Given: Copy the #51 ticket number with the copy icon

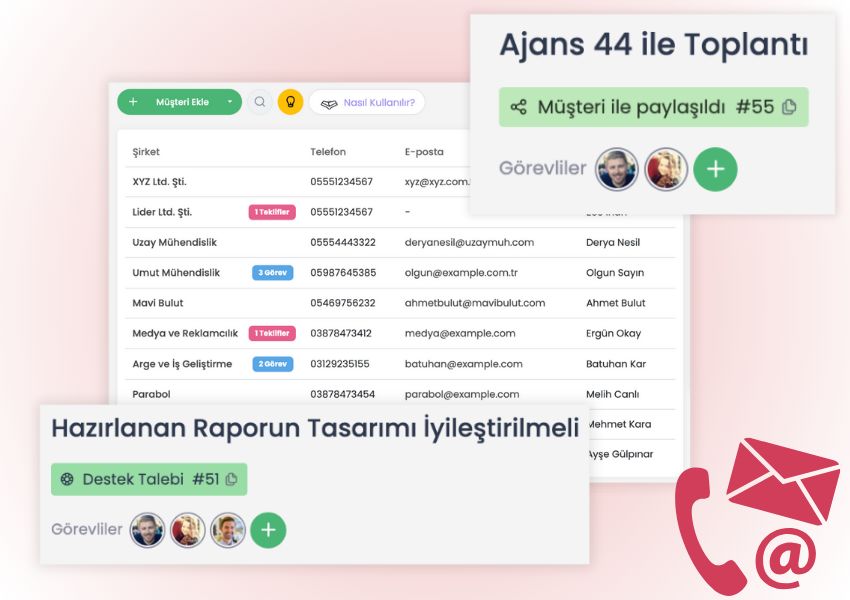Looking at the screenshot, I should pyautogui.click(x=232, y=479).
